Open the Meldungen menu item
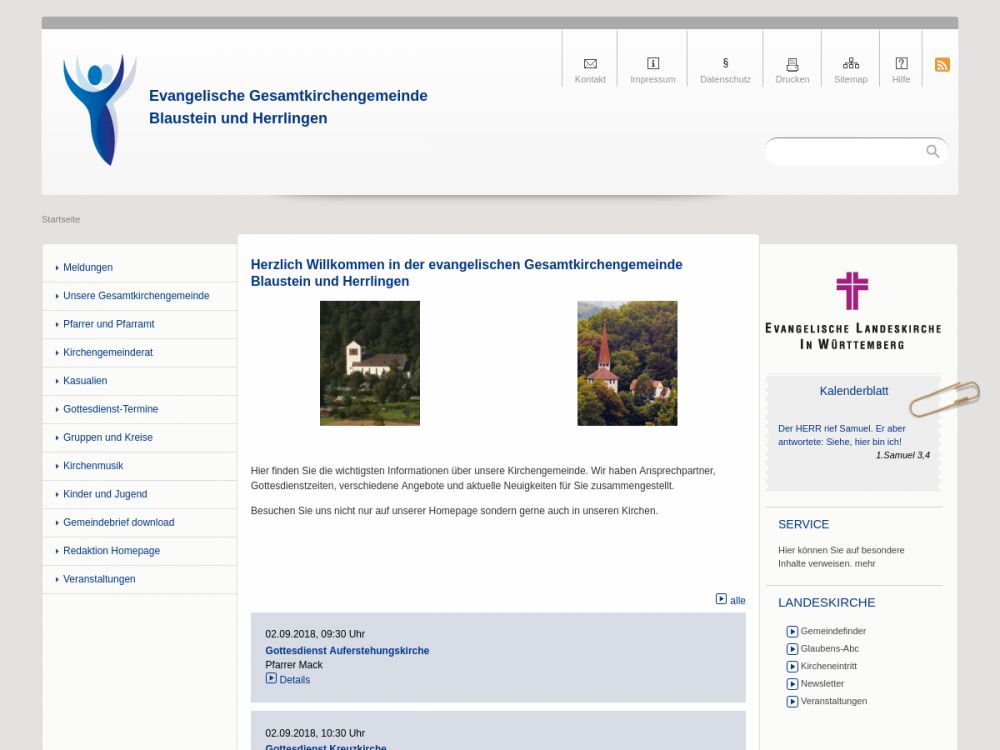This screenshot has height=750, width=1000. click(x=88, y=267)
